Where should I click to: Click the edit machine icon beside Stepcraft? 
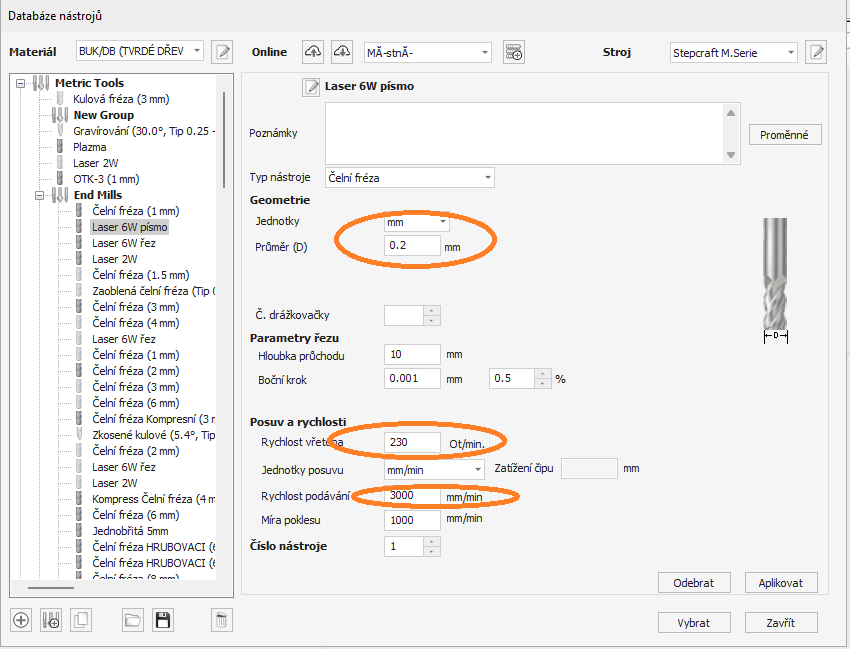click(817, 52)
